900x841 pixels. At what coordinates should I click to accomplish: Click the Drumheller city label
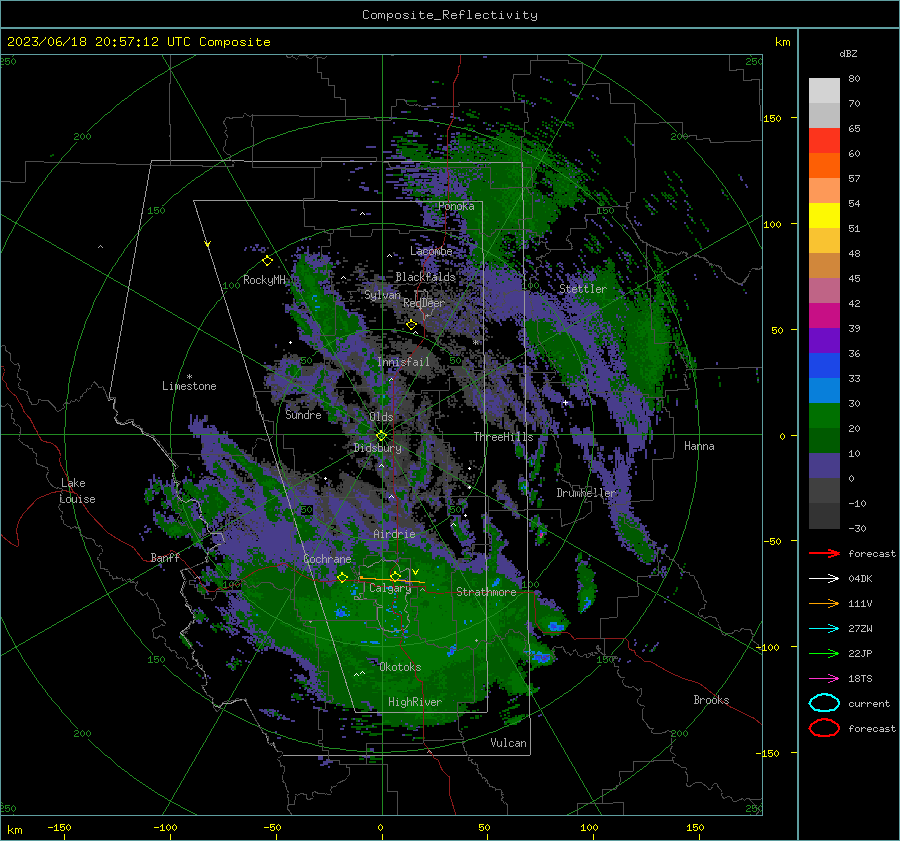(586, 493)
